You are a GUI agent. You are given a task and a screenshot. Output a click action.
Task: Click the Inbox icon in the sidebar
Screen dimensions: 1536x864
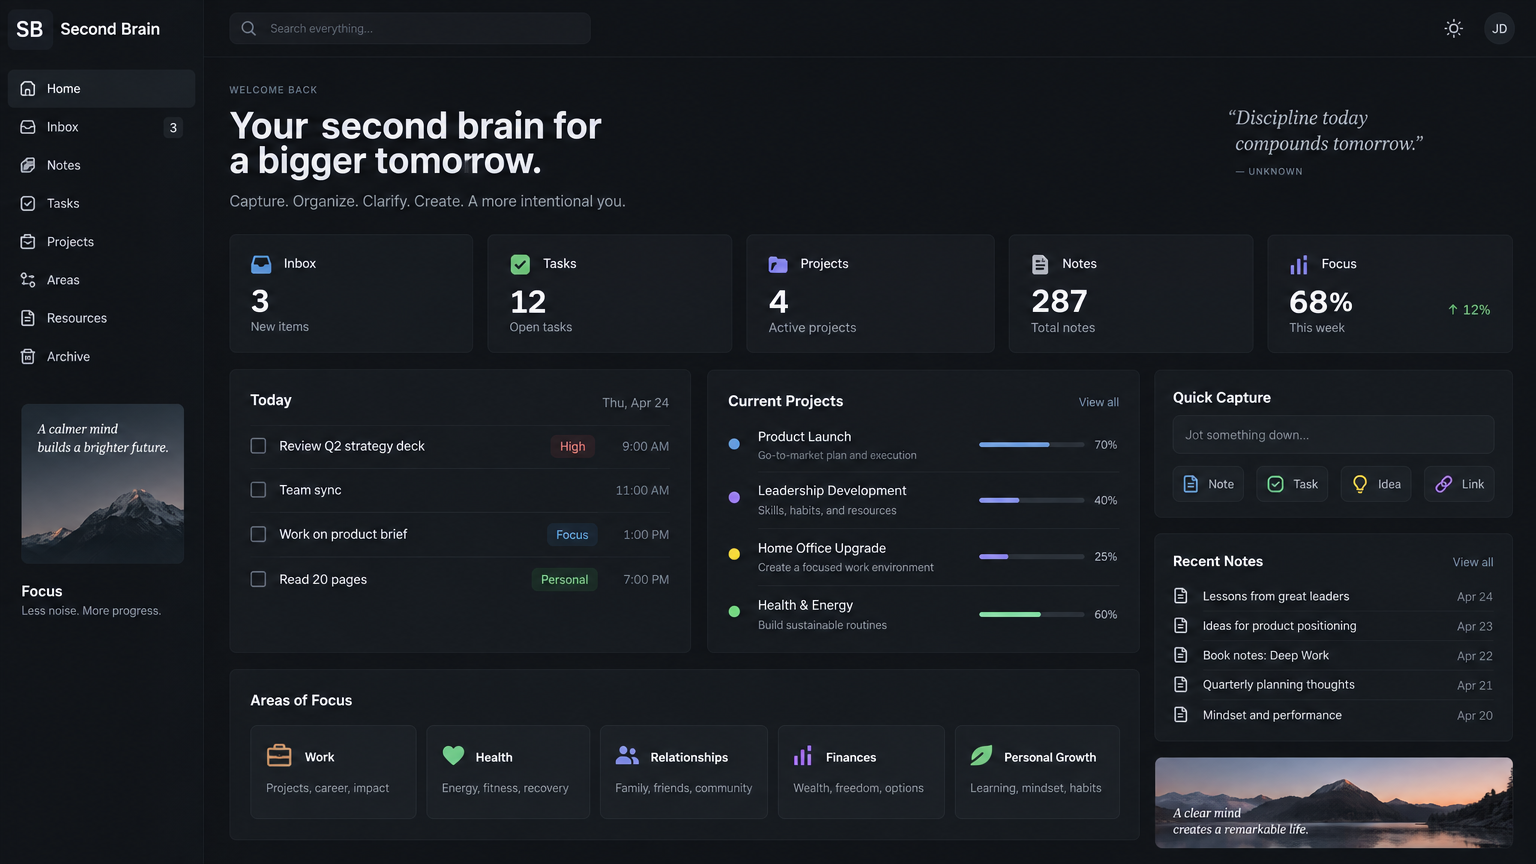(28, 127)
